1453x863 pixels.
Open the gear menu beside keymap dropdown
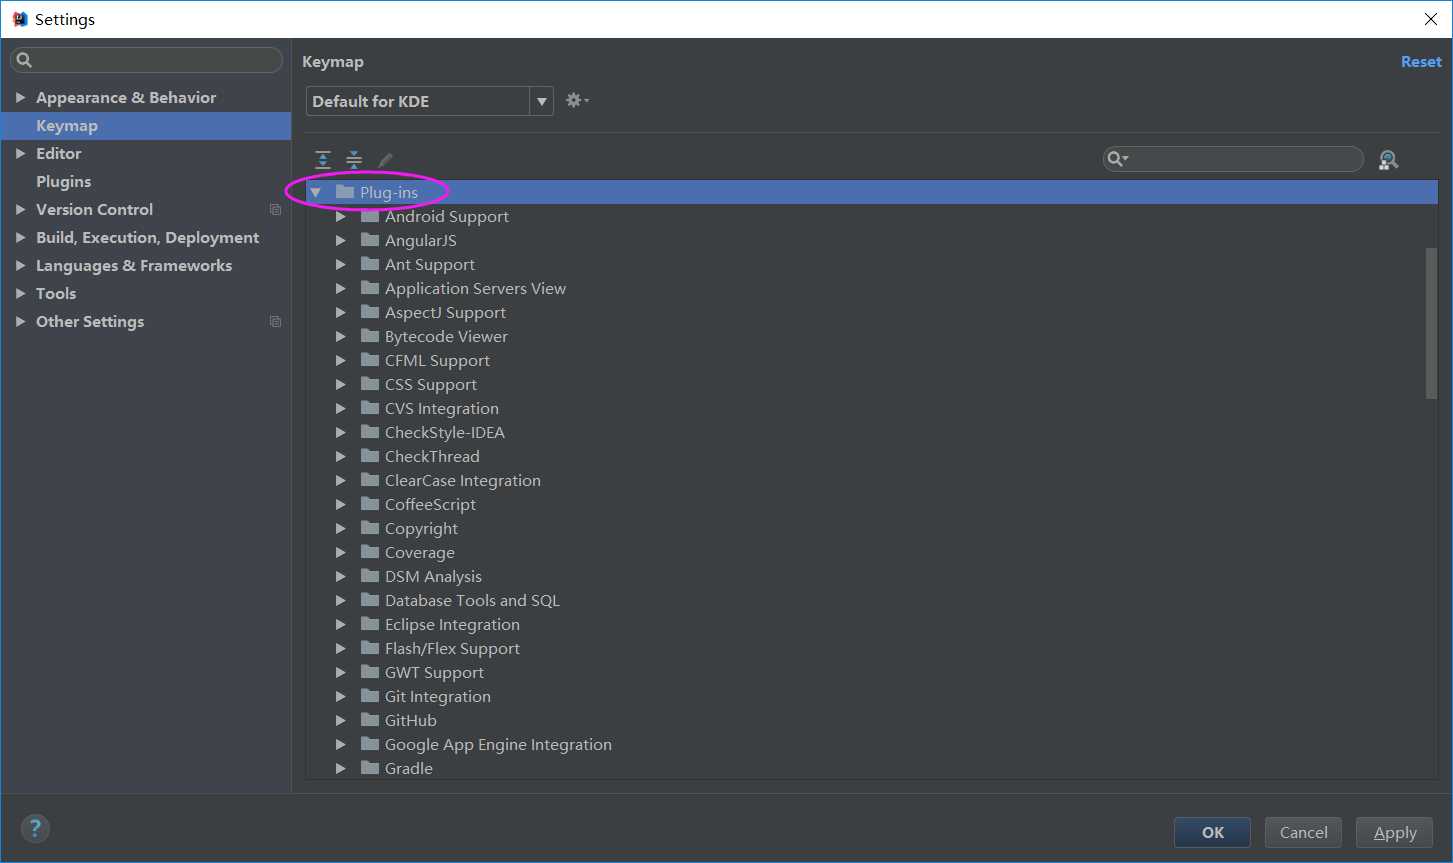click(x=577, y=100)
